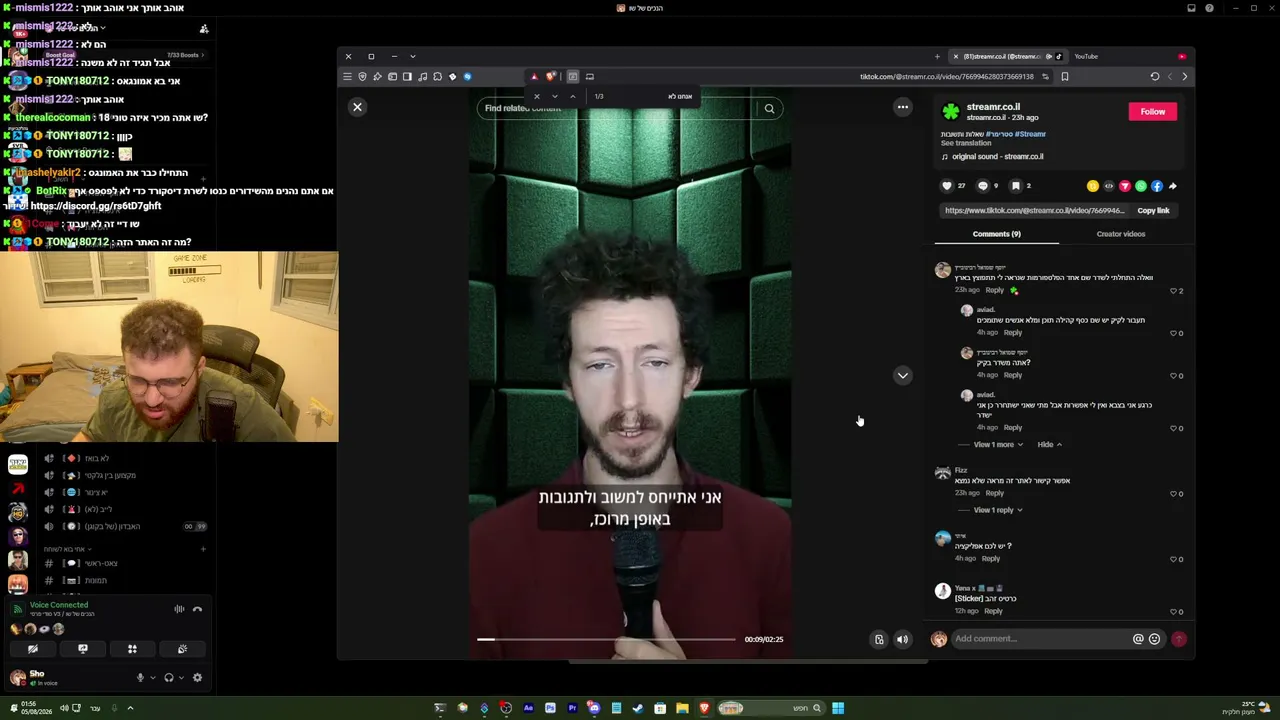Deafen audio with headphones icon
1280x720 pixels.
[168, 678]
